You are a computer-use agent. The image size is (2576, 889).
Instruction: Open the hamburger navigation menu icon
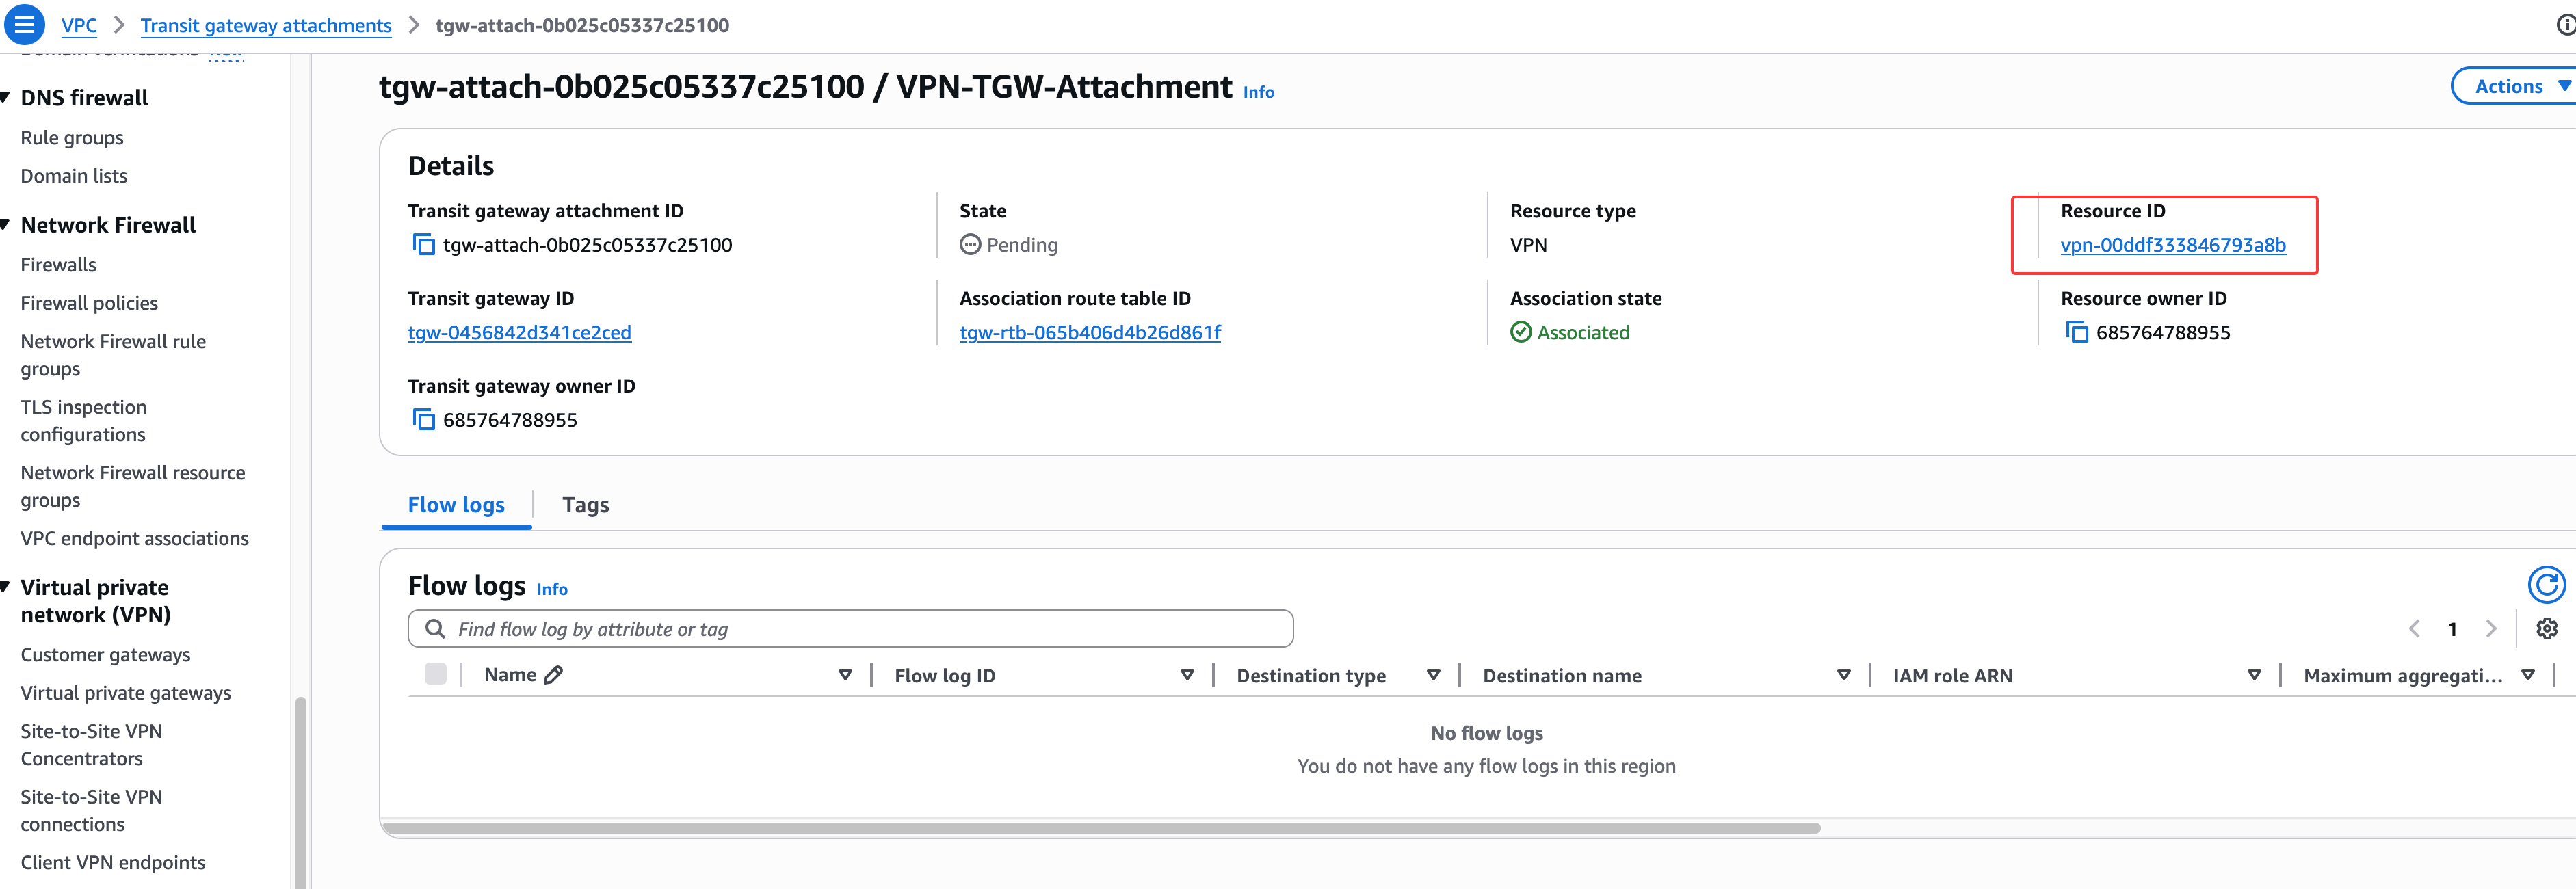coord(24,25)
